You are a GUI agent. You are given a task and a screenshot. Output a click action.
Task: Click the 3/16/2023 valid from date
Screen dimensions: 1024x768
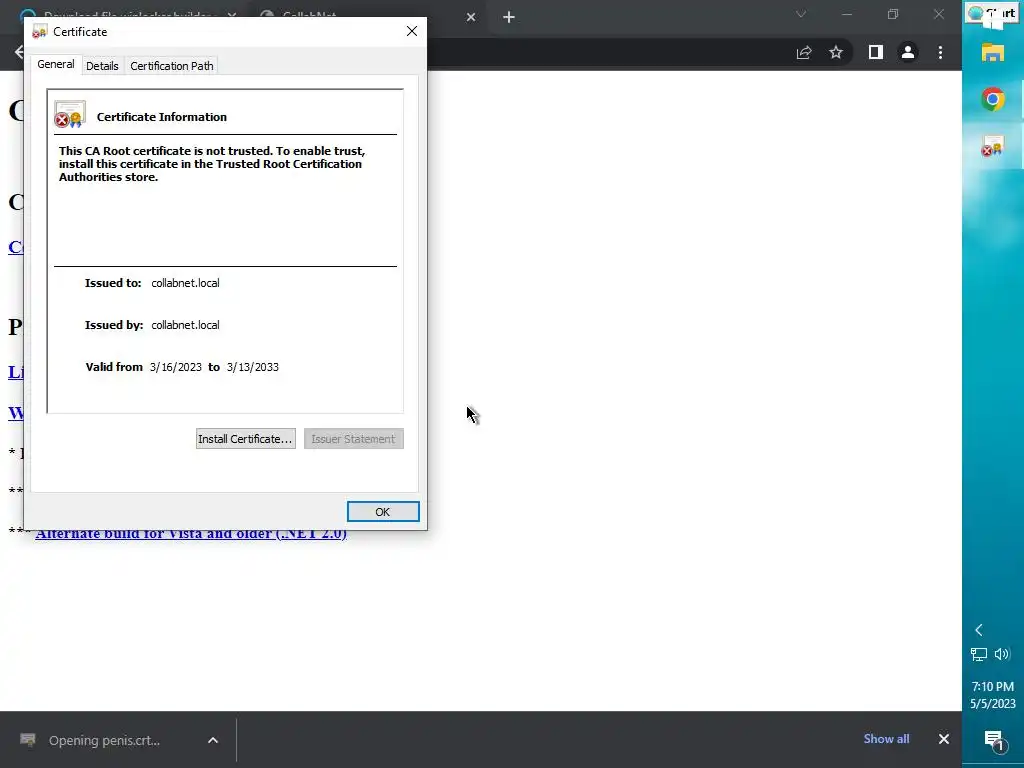pyautogui.click(x=176, y=367)
